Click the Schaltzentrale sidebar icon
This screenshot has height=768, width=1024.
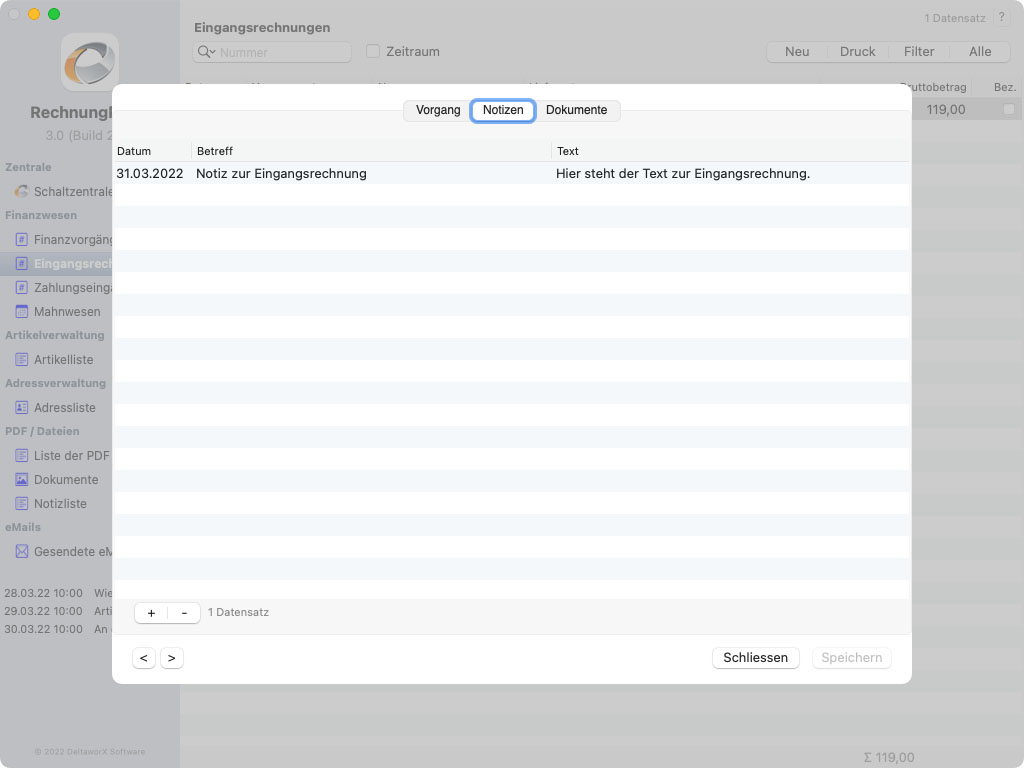point(22,191)
